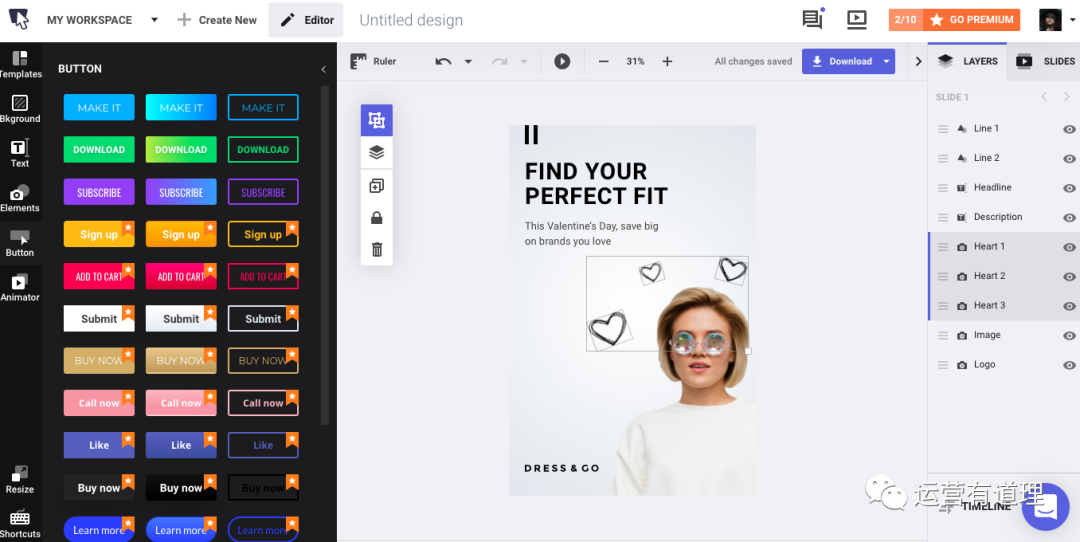Open the comments icon in header

(812, 19)
